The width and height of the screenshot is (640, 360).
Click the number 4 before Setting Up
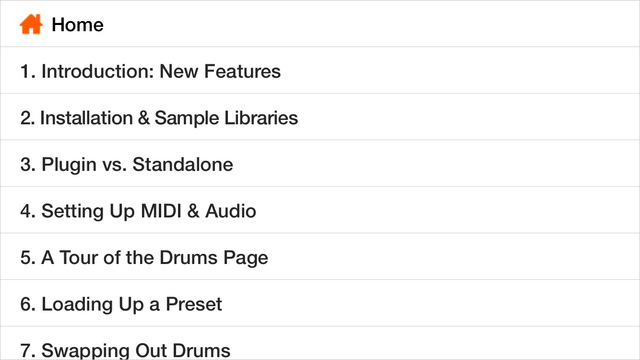28,211
